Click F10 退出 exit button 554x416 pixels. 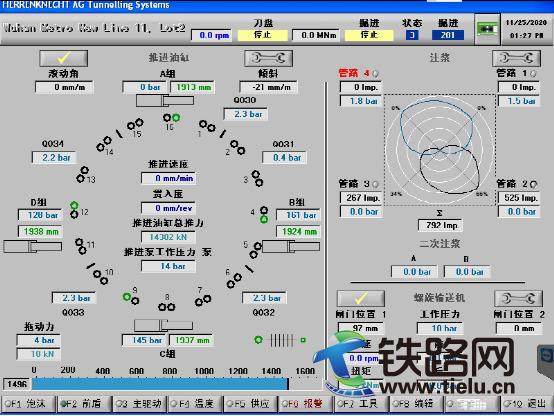(x=527, y=404)
